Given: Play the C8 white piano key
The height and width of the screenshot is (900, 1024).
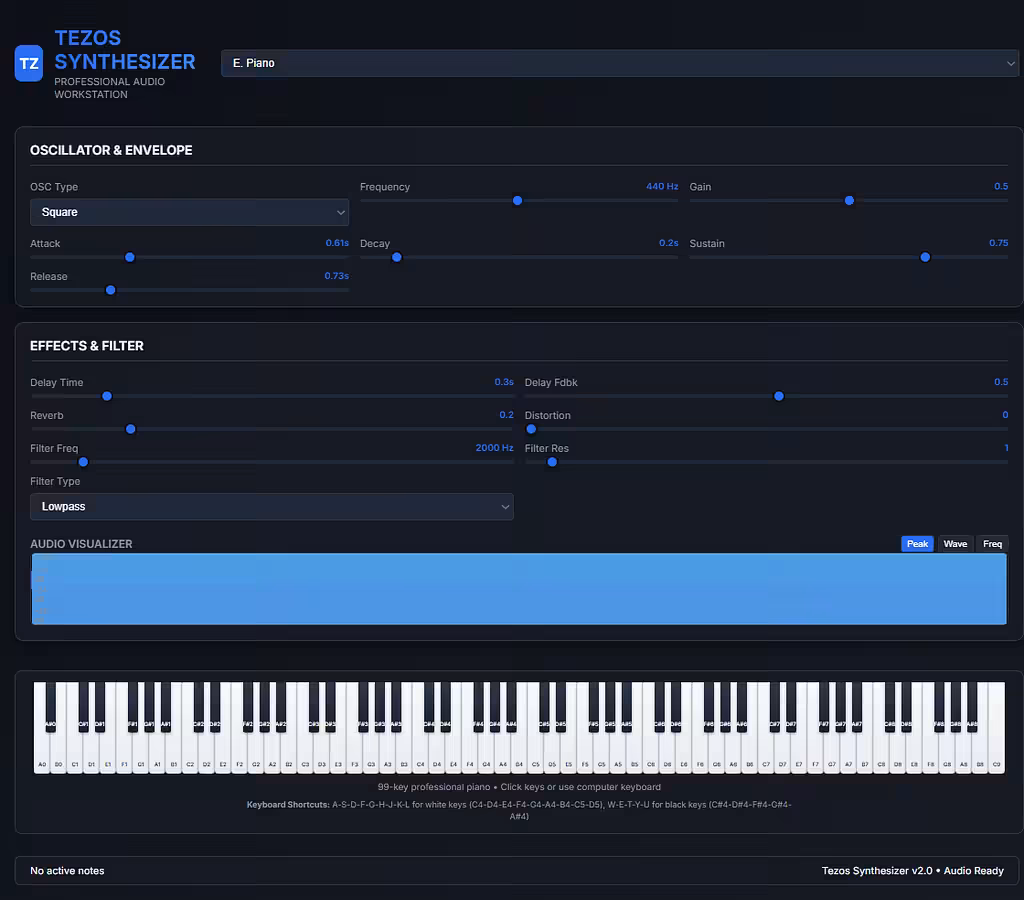Looking at the screenshot, I should tap(881, 752).
